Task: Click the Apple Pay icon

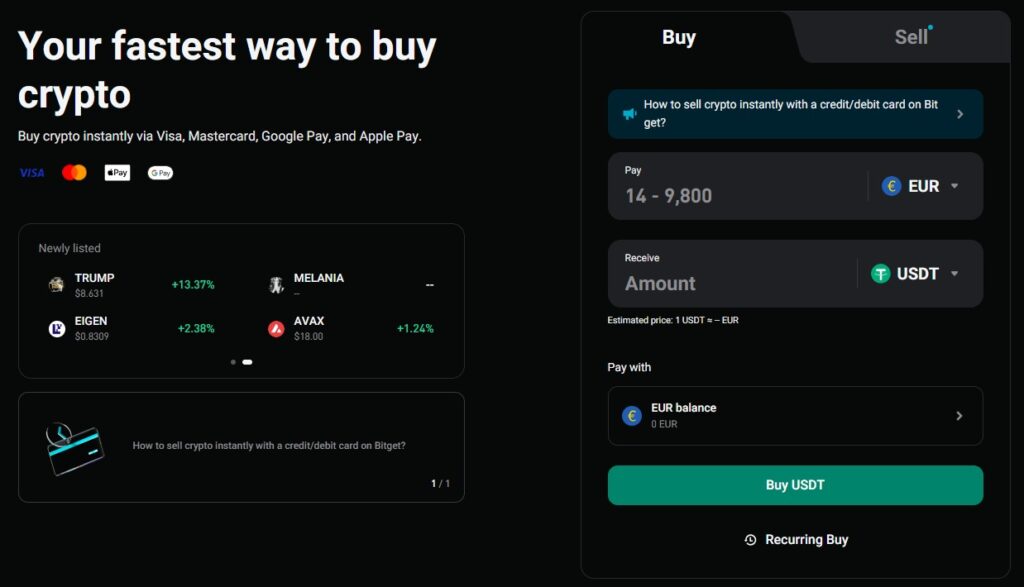Action: (116, 172)
